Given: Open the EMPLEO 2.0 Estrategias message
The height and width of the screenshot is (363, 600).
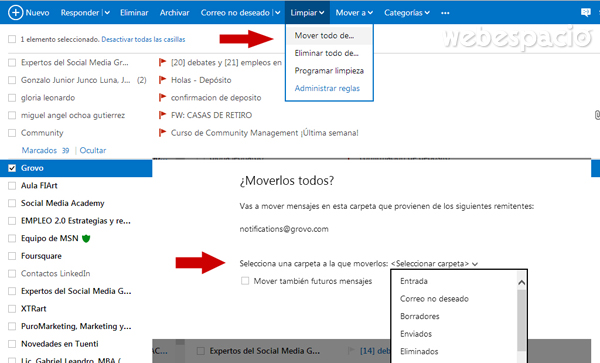Looking at the screenshot, I should coord(76,221).
